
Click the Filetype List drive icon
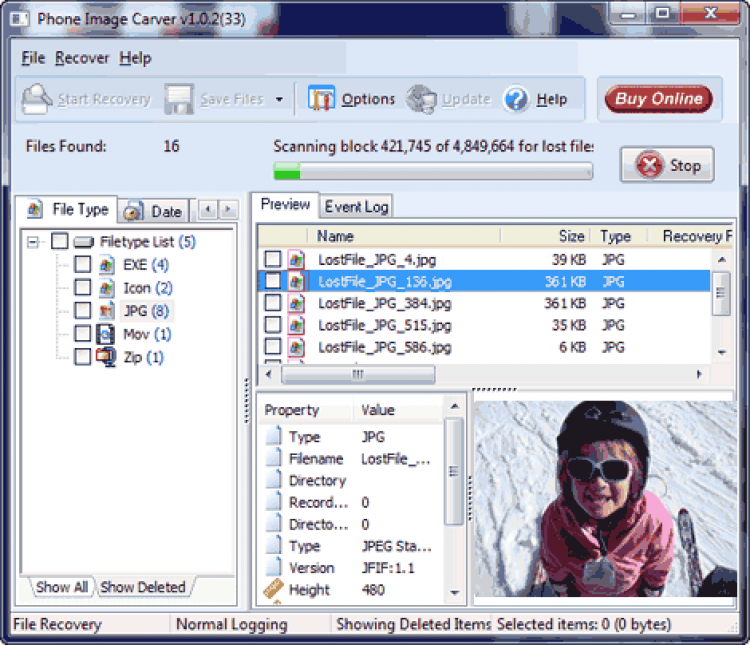pos(84,242)
